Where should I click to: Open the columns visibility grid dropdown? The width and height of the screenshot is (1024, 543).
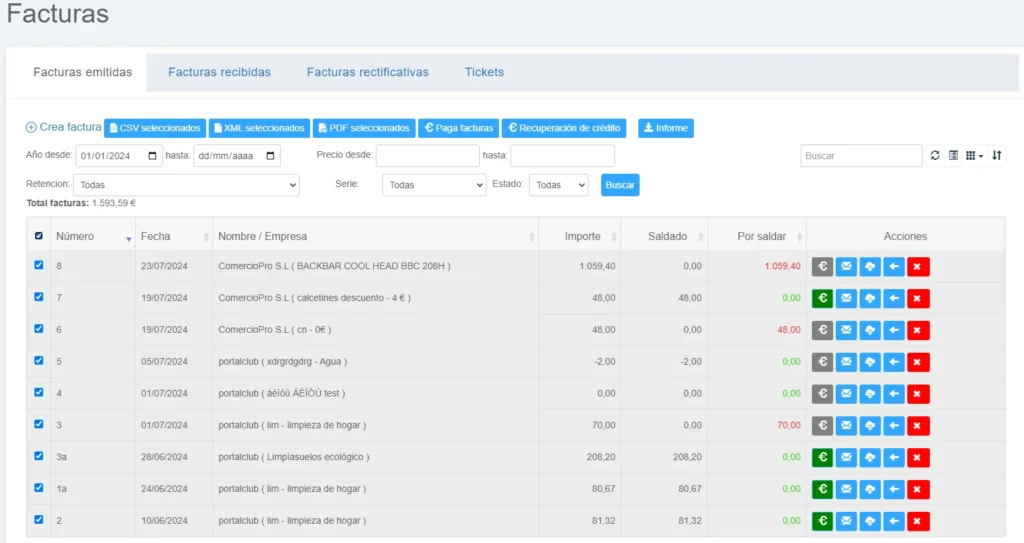tap(974, 156)
